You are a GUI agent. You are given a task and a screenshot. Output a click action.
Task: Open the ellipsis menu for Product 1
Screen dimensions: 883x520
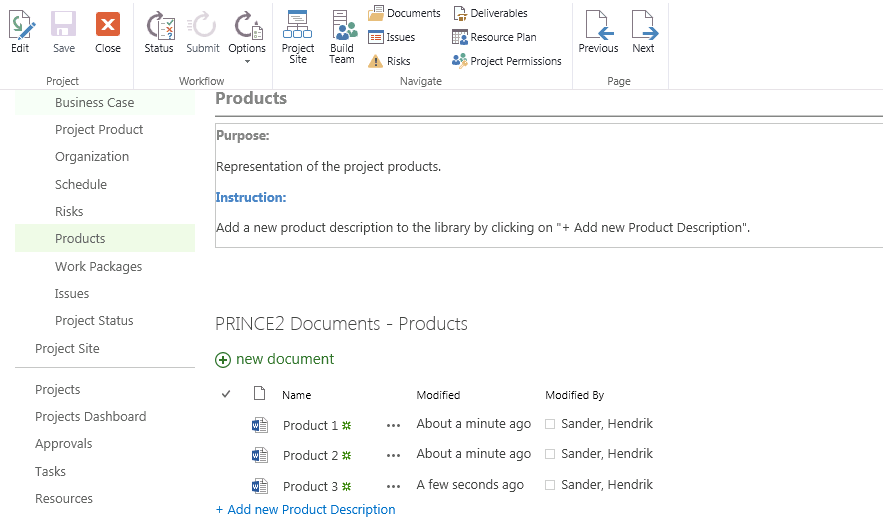click(393, 426)
